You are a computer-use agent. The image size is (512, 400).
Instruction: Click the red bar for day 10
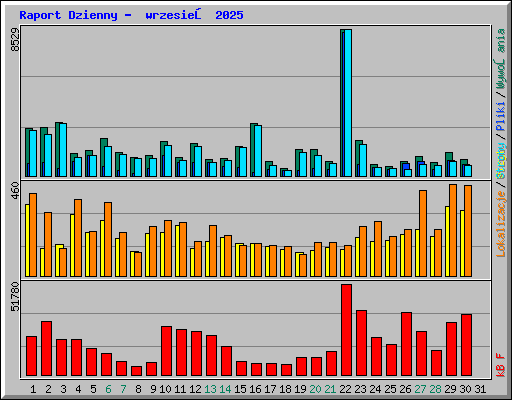point(166,351)
